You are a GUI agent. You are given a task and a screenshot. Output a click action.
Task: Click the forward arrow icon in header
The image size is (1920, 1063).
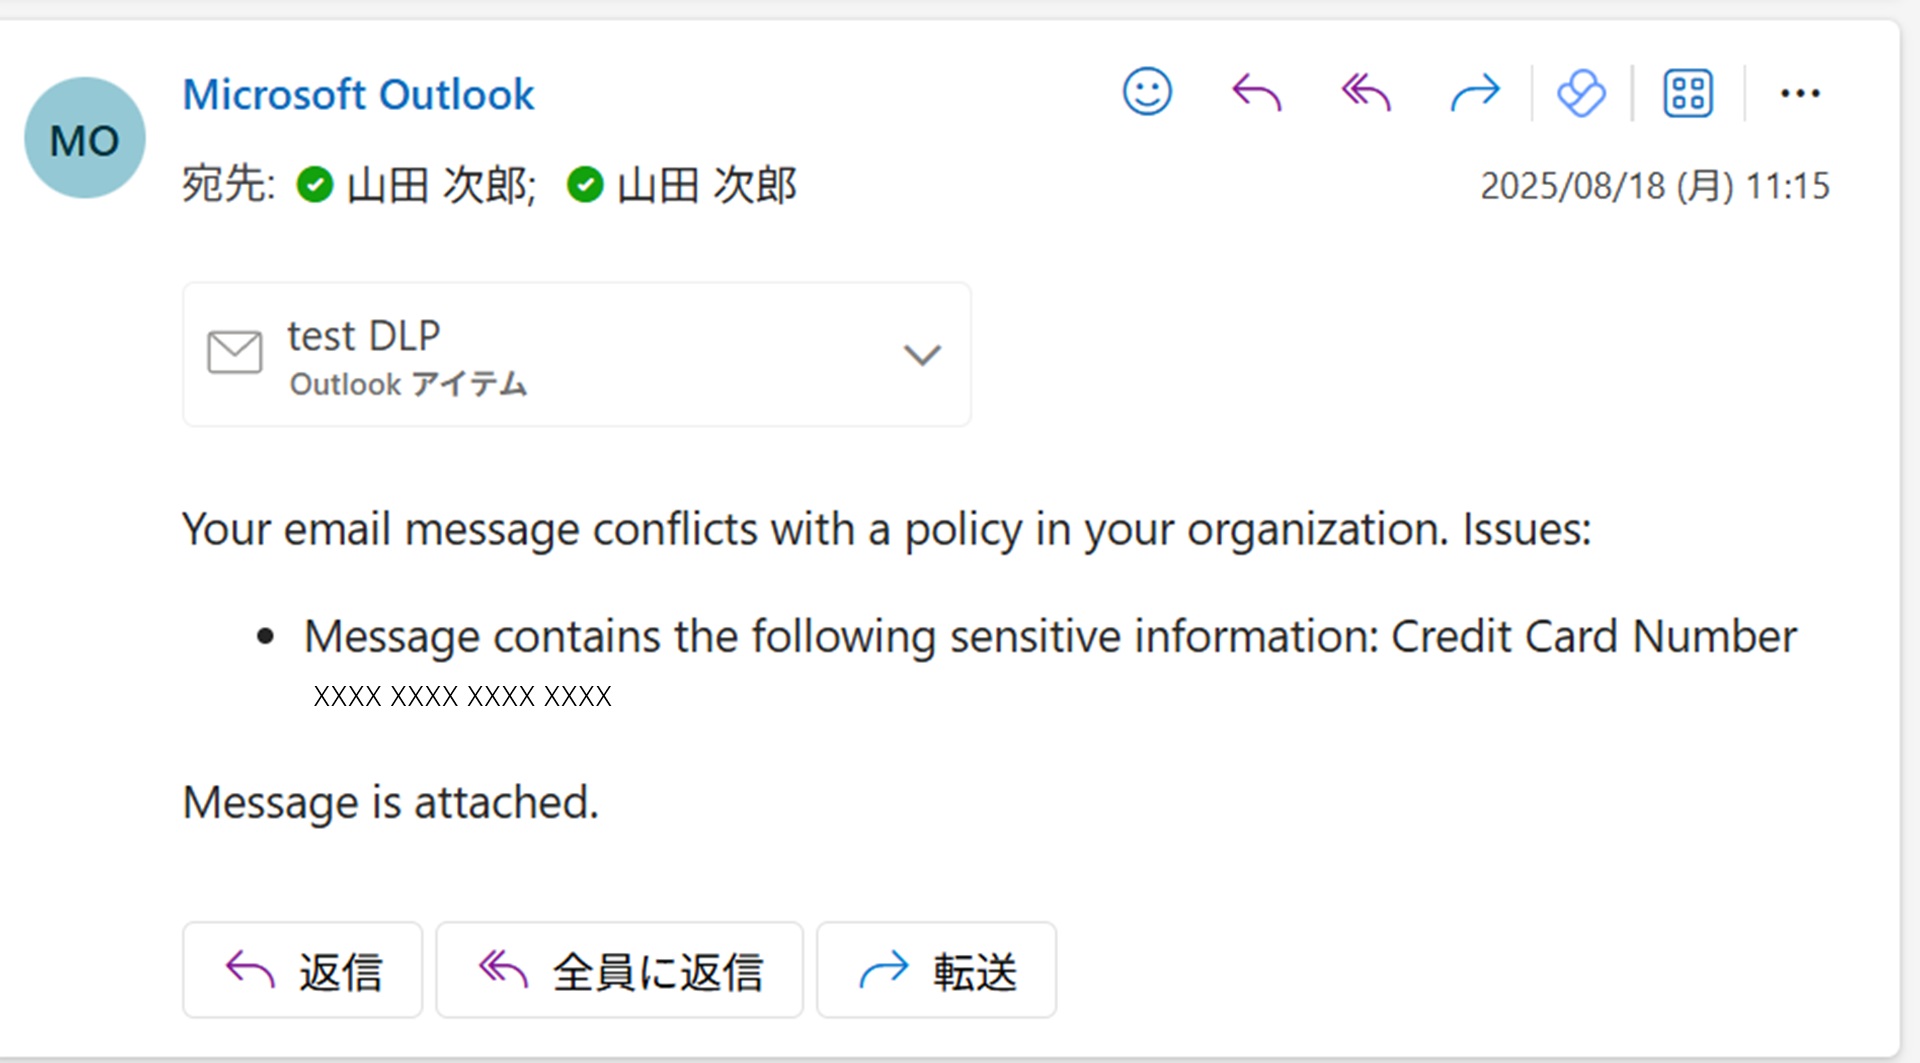pos(1475,93)
